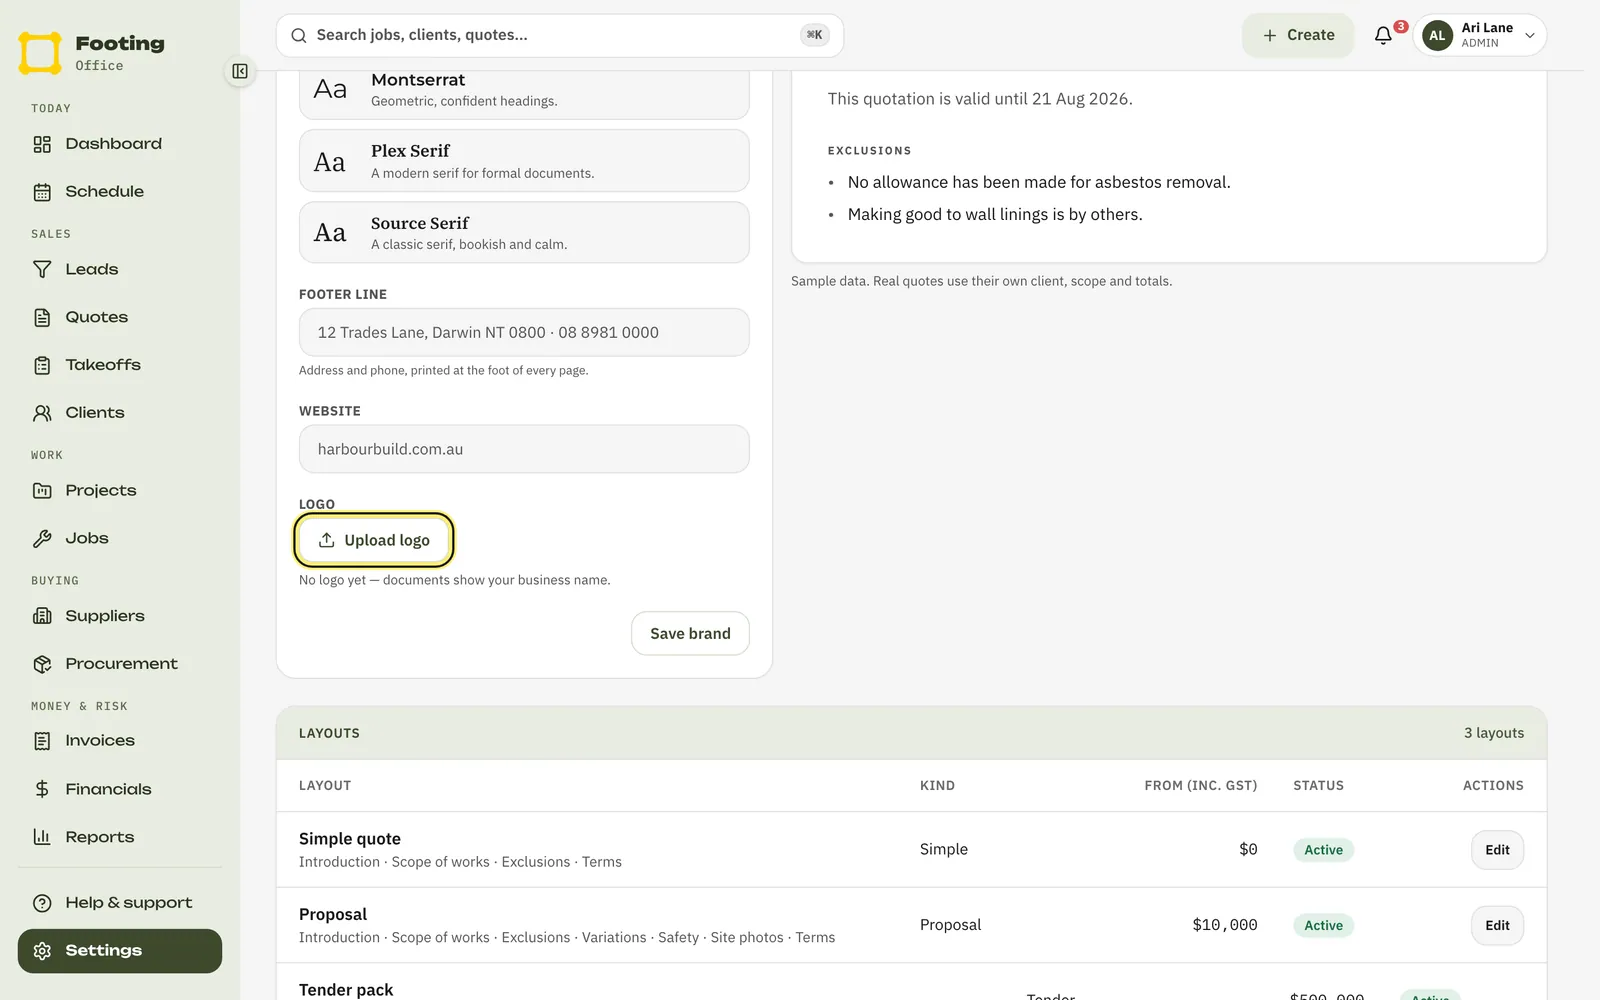Open Takeoffs via its clipboard icon
1600x1000 pixels.
pos(42,365)
